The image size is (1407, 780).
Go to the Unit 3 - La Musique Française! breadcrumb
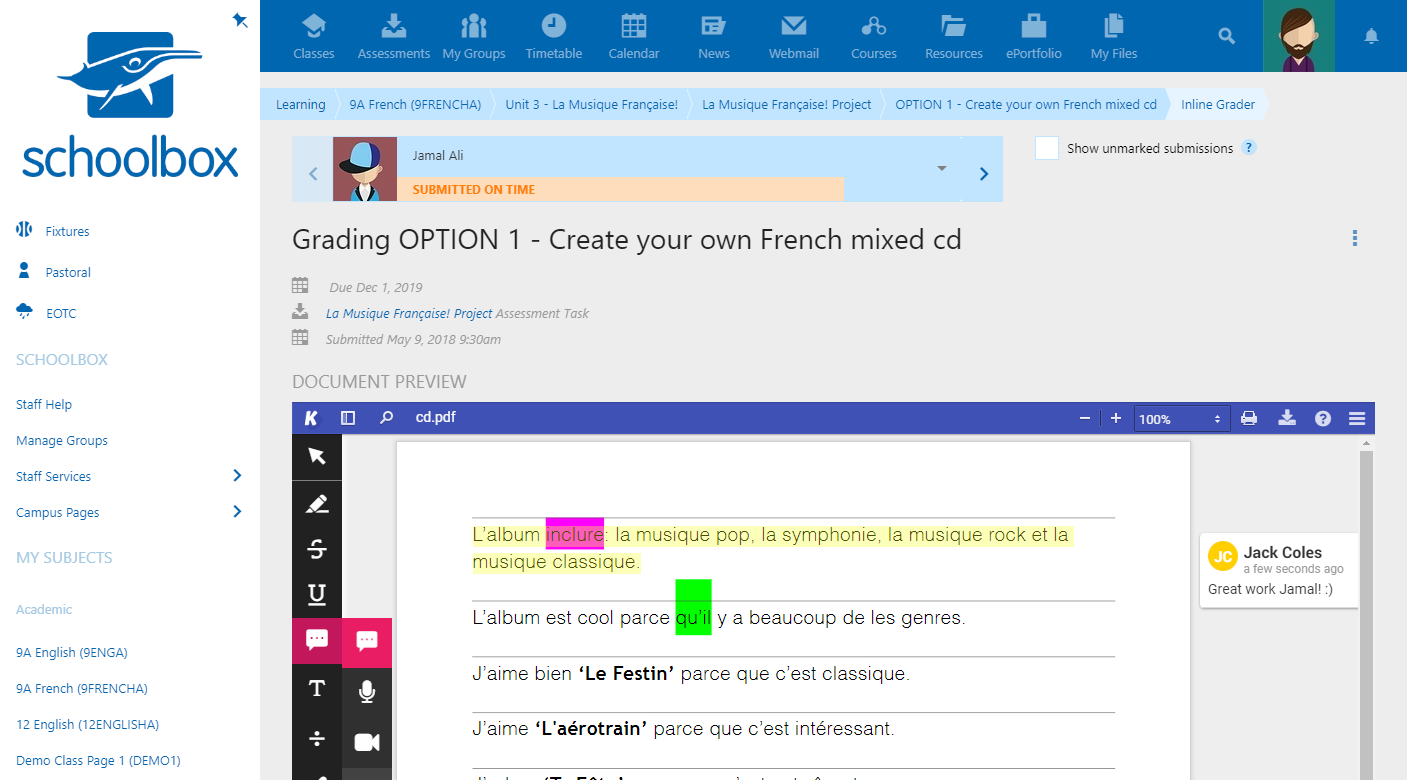click(x=592, y=104)
